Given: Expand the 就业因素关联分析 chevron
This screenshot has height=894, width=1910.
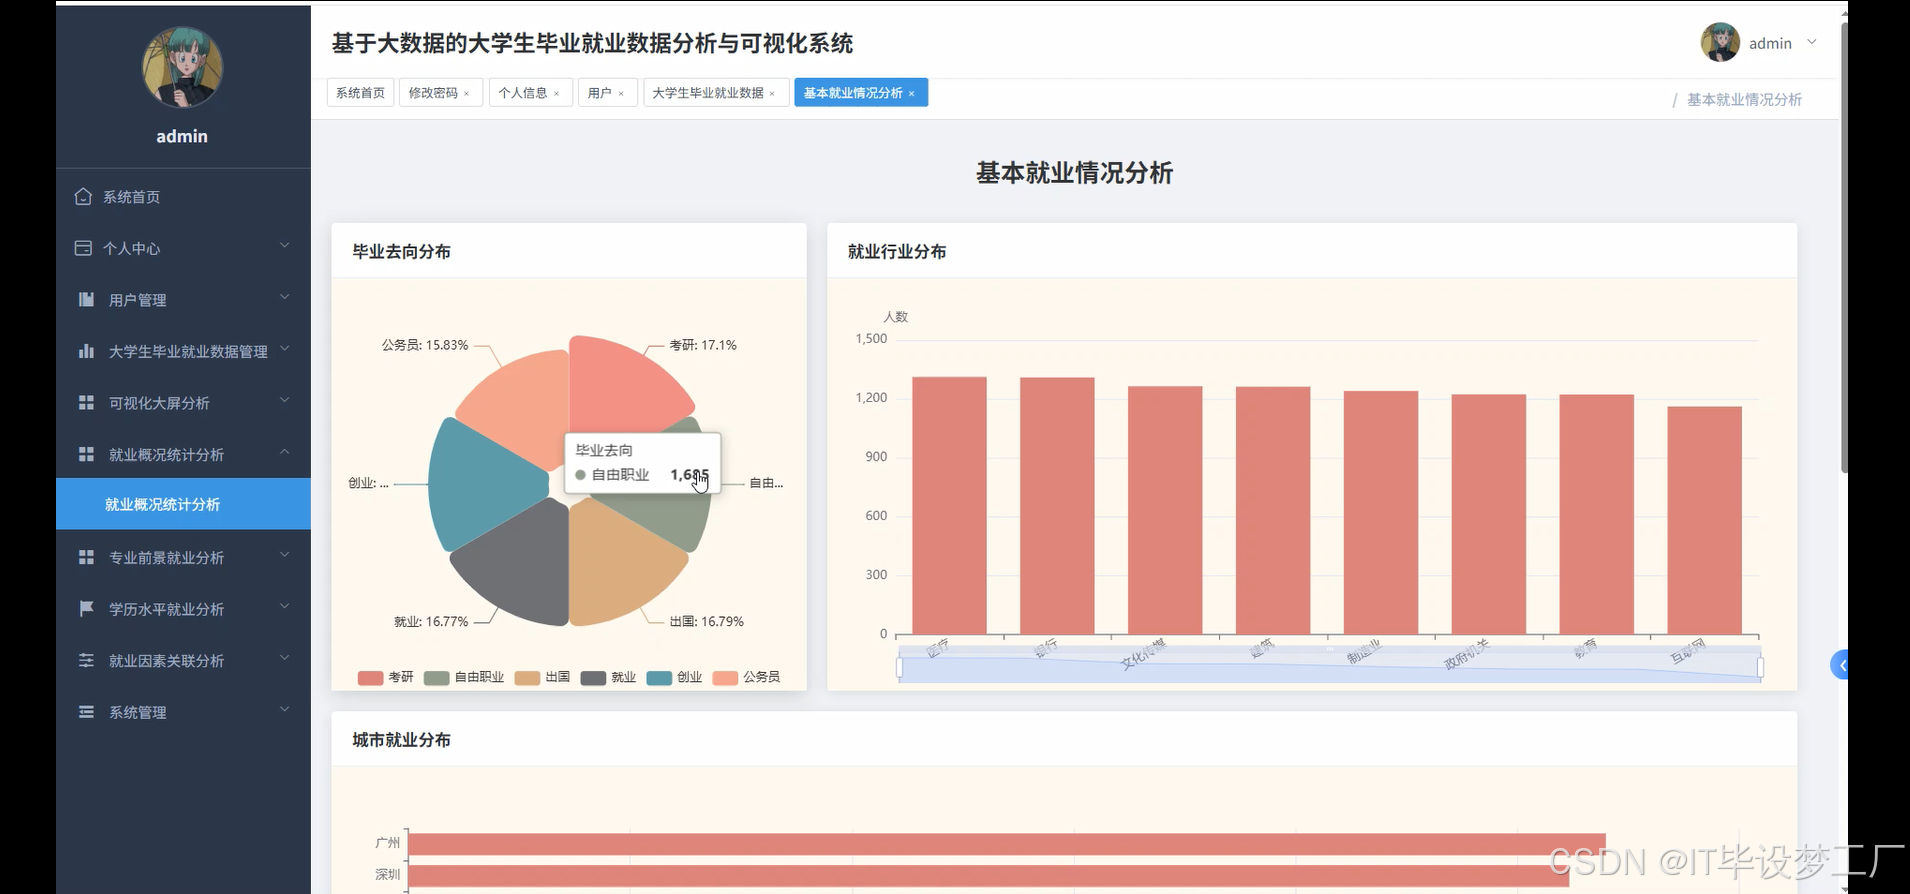Looking at the screenshot, I should coord(285,657).
